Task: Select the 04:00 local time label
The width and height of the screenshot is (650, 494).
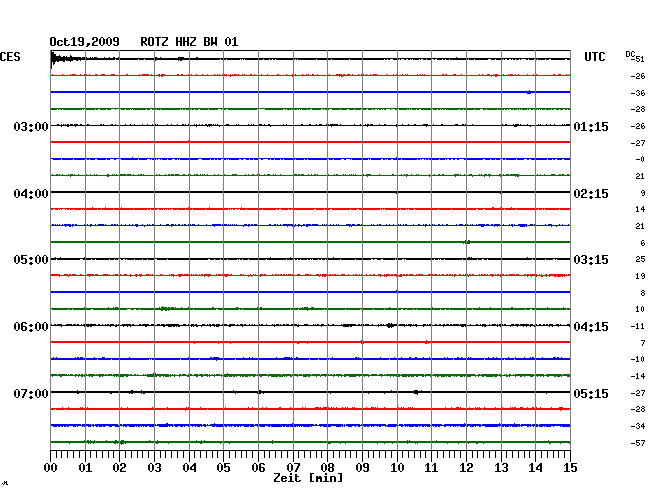Action: coord(31,194)
